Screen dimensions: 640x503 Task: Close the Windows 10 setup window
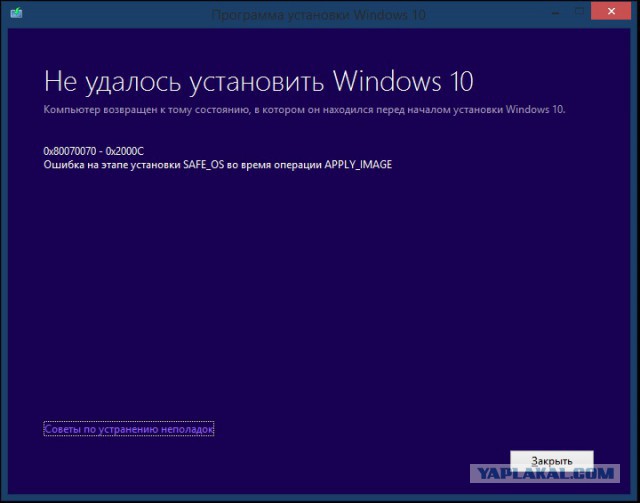tap(611, 12)
